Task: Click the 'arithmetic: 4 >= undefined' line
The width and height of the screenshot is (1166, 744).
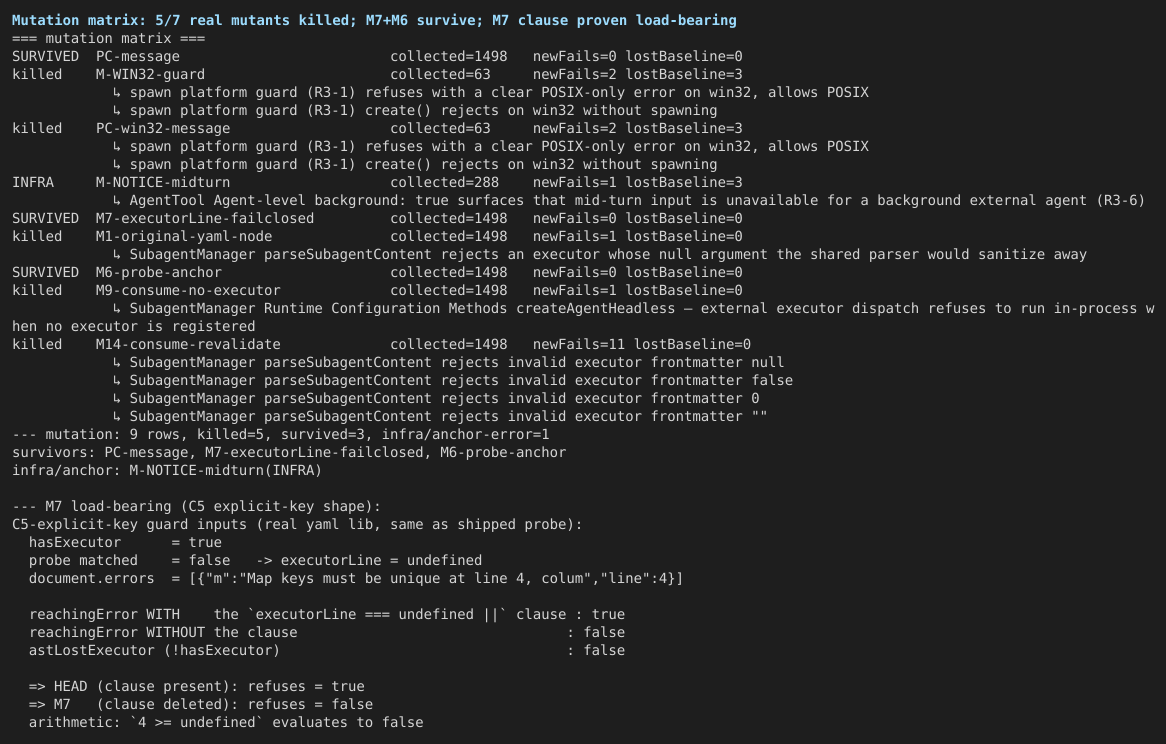Action: coord(226,722)
